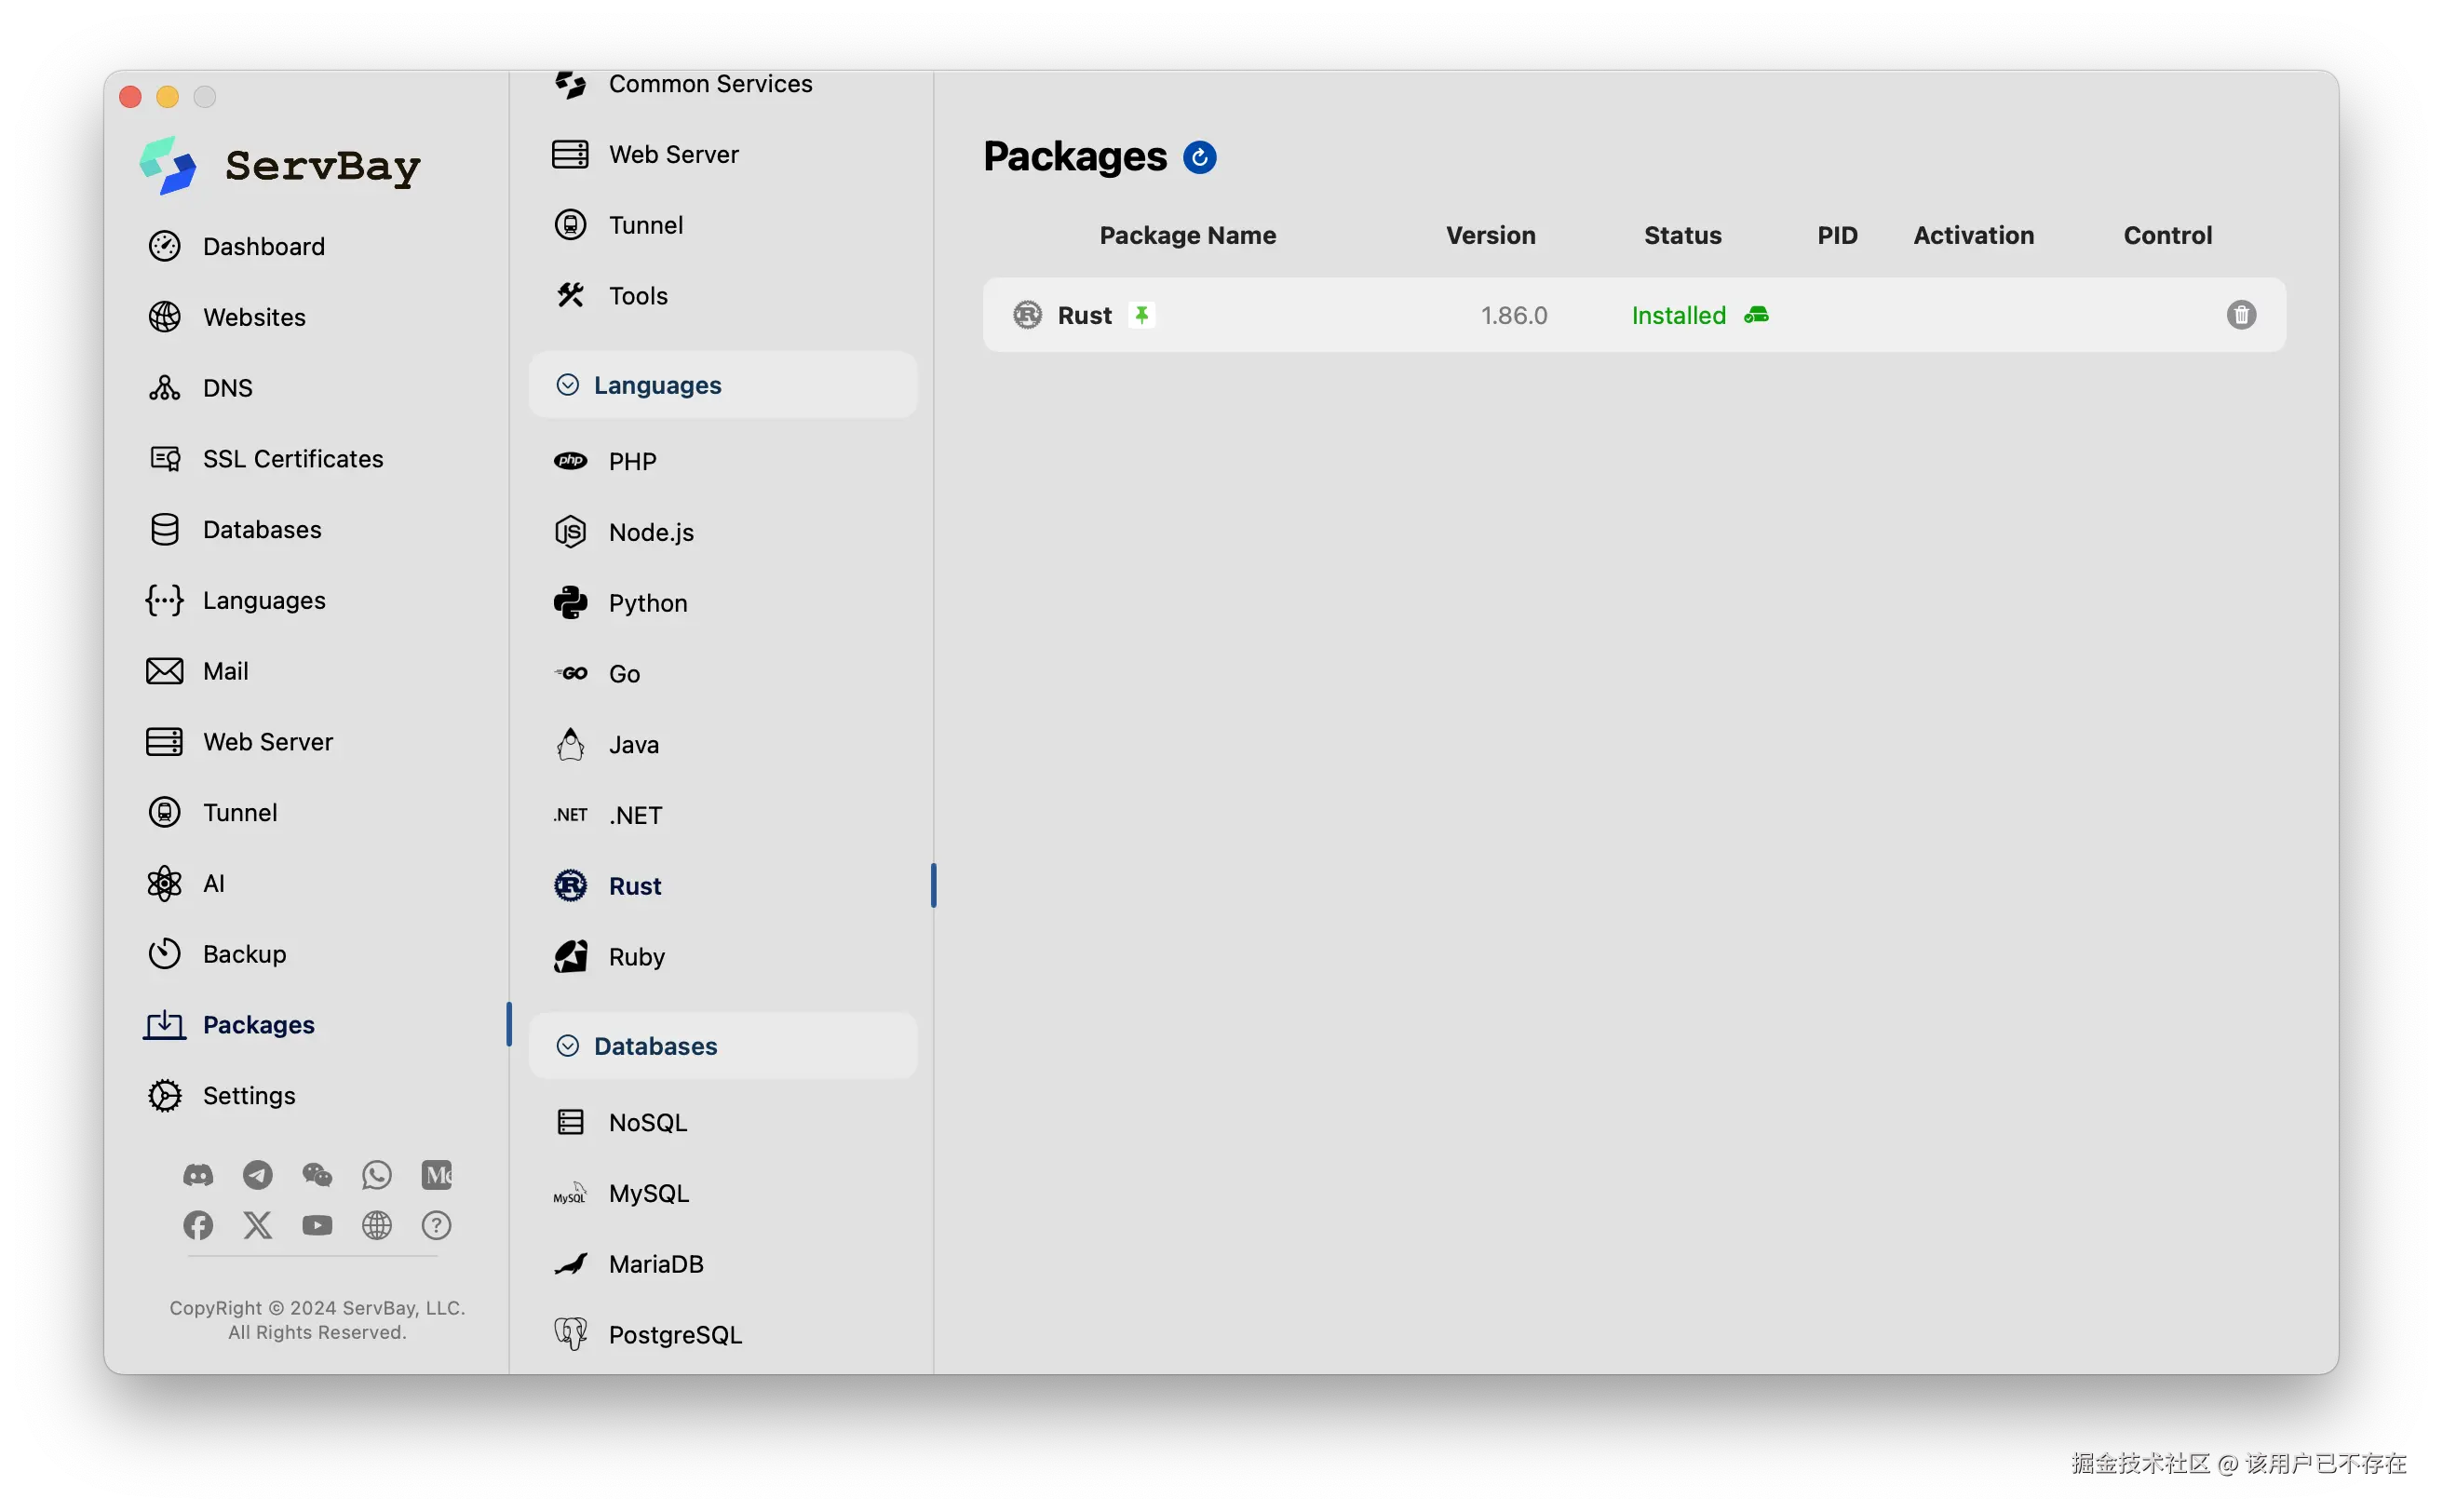Open the WhatsApp icon in footer
Image resolution: width=2443 pixels, height=1512 pixels.
pyautogui.click(x=377, y=1175)
